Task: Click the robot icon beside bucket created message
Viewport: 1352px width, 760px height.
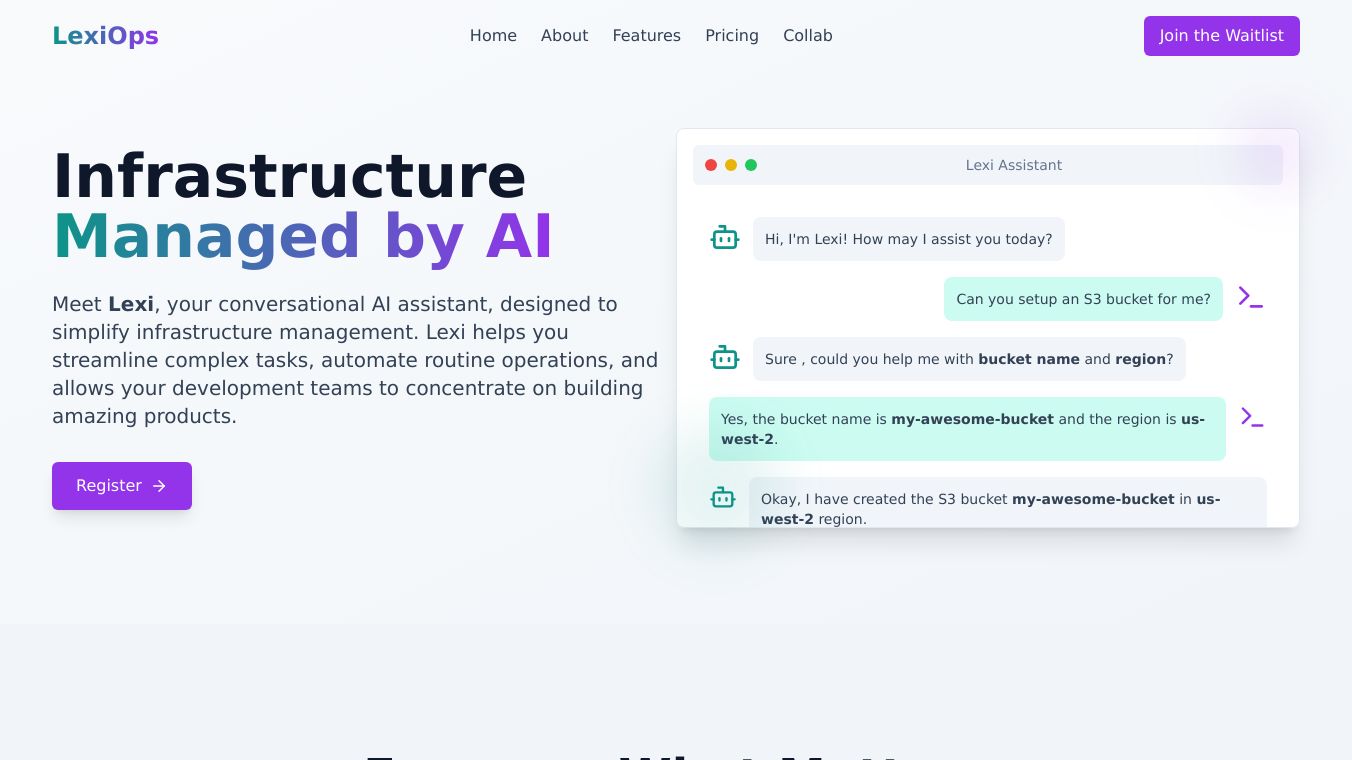Action: 723,497
